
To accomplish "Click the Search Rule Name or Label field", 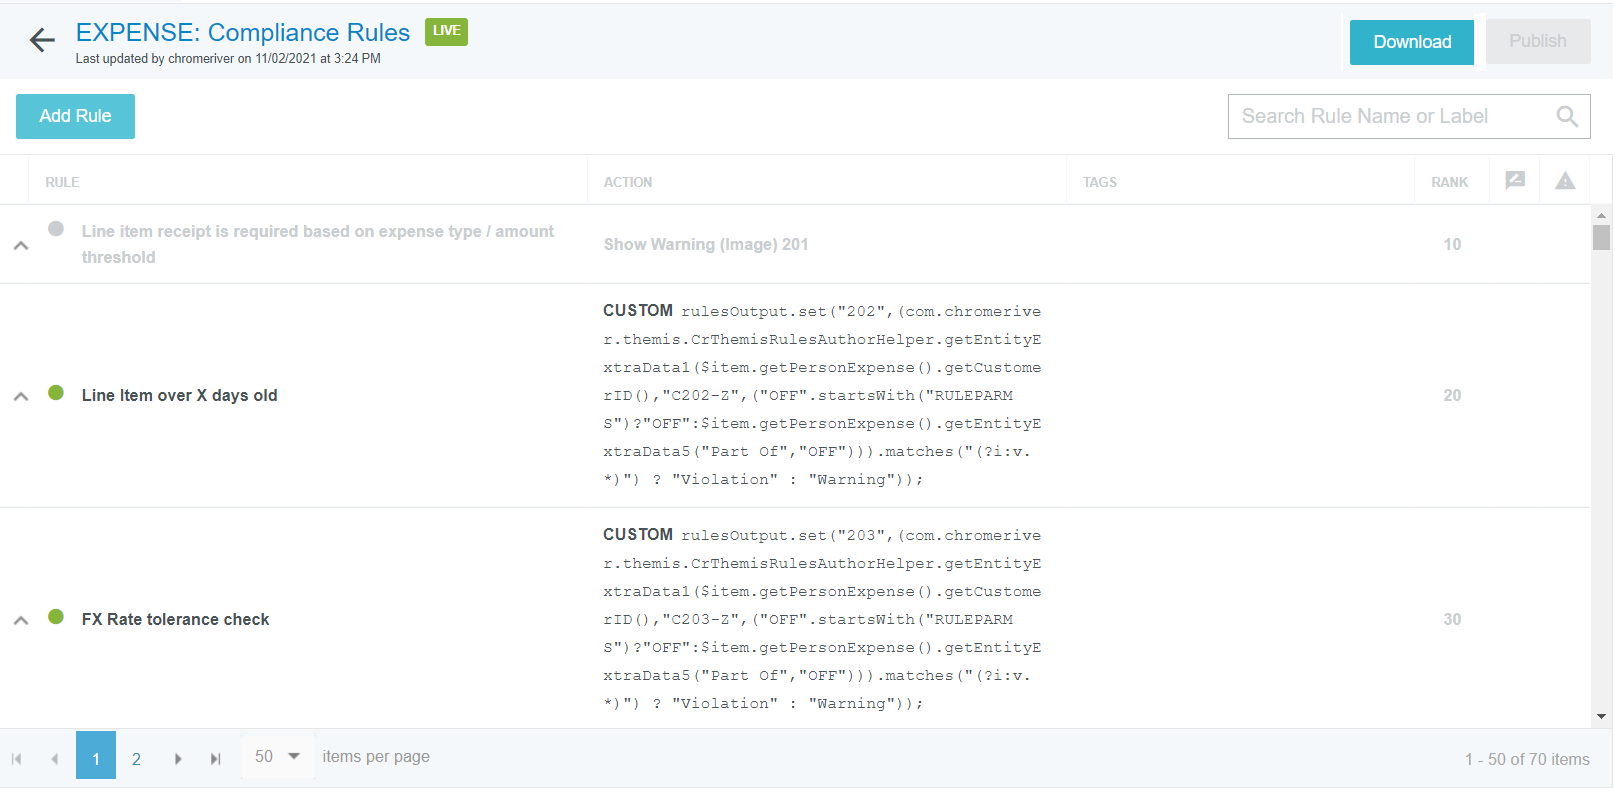I will 1390,117.
